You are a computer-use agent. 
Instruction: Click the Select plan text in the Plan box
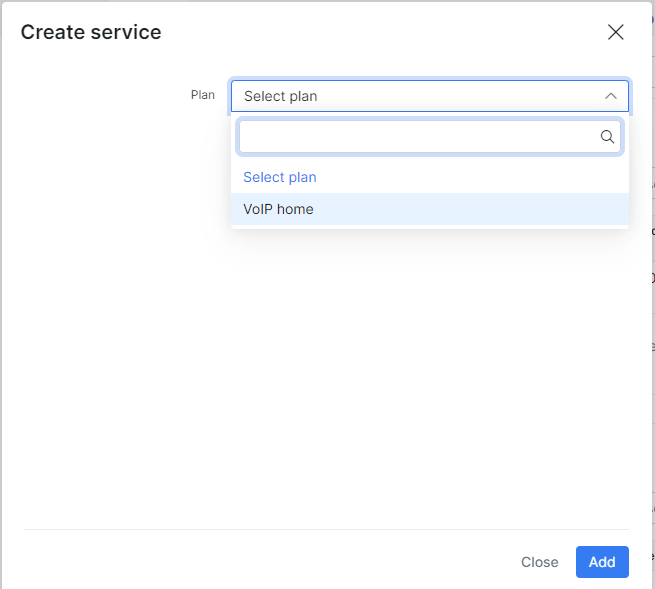[280, 96]
